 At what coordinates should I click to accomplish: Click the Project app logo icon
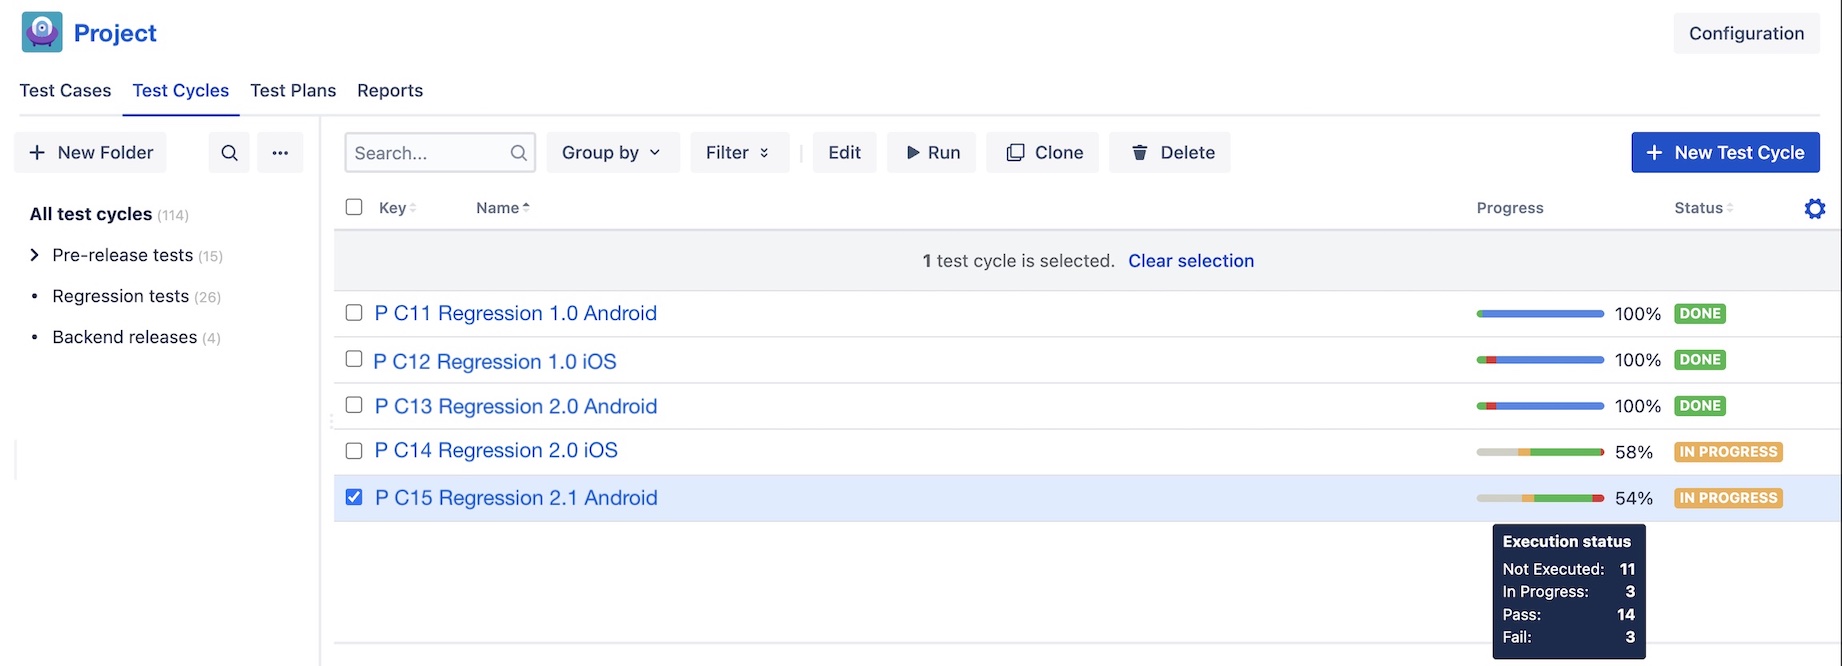pyautogui.click(x=42, y=32)
